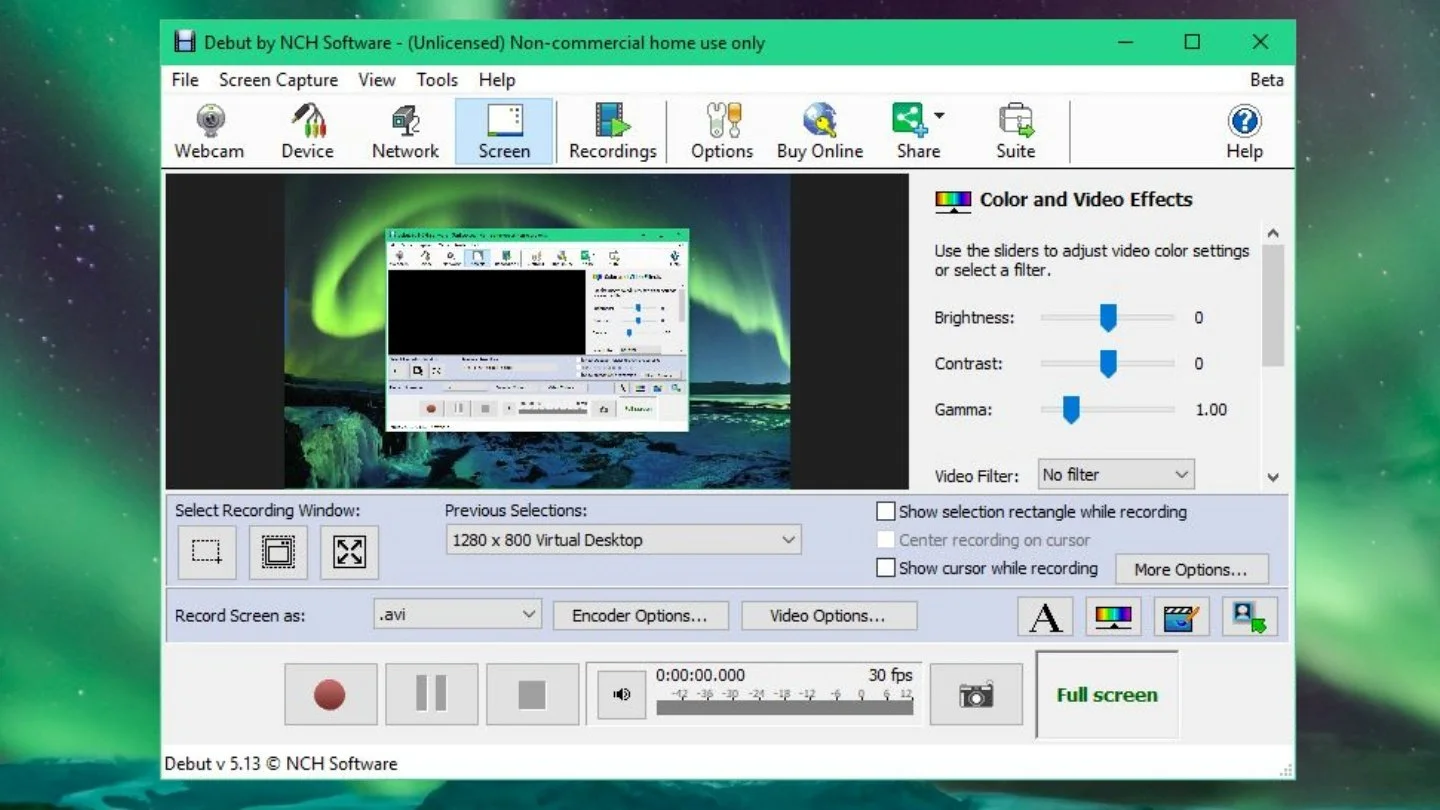
Task: Take a snapshot with the camera icon
Action: (976, 694)
